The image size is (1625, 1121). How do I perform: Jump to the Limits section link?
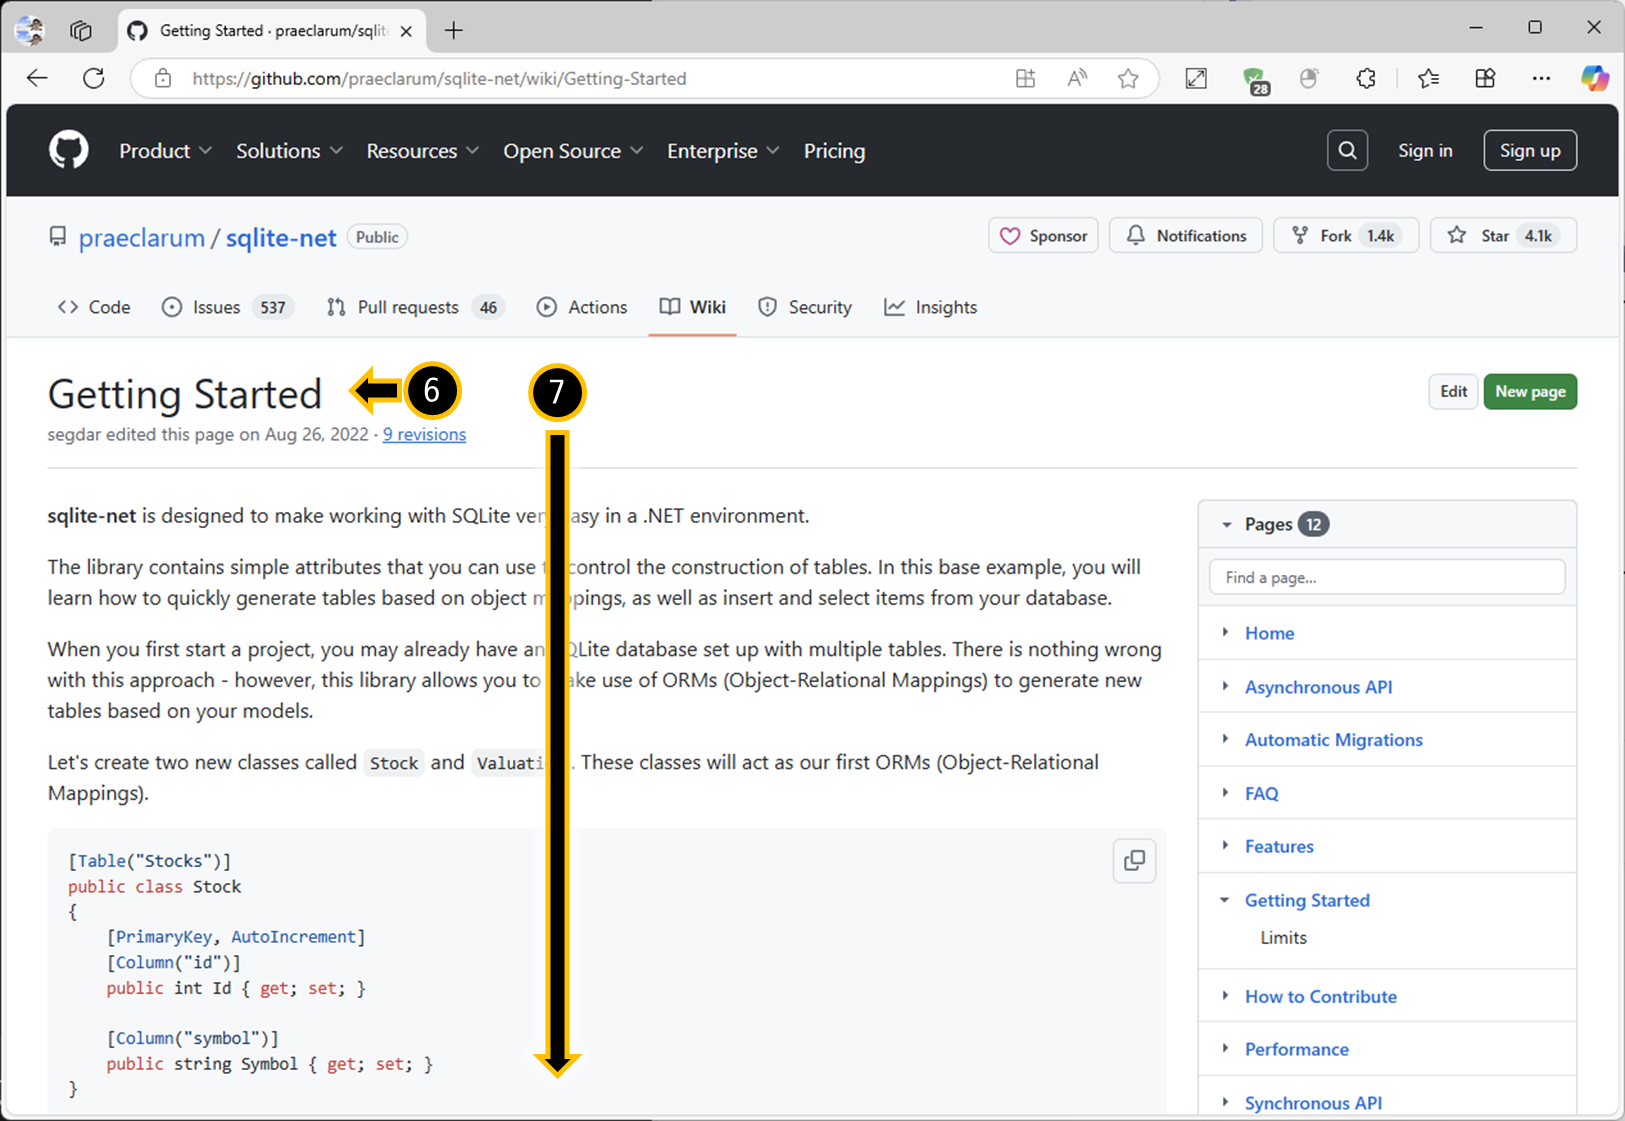pyautogui.click(x=1283, y=938)
